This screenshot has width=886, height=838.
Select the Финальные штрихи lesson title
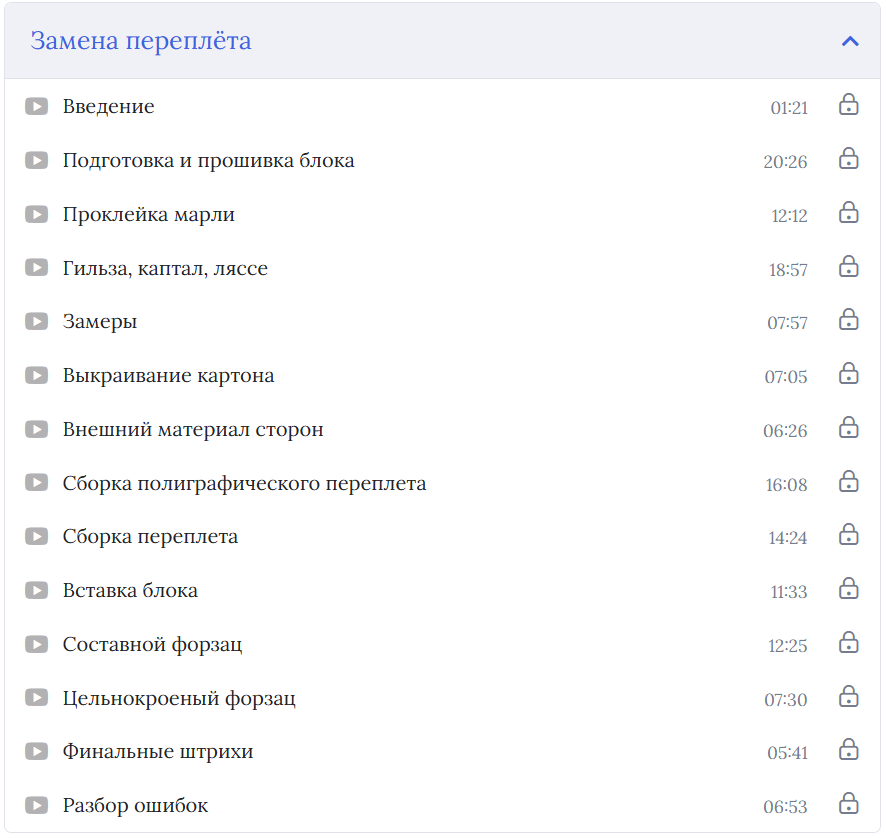pos(158,751)
